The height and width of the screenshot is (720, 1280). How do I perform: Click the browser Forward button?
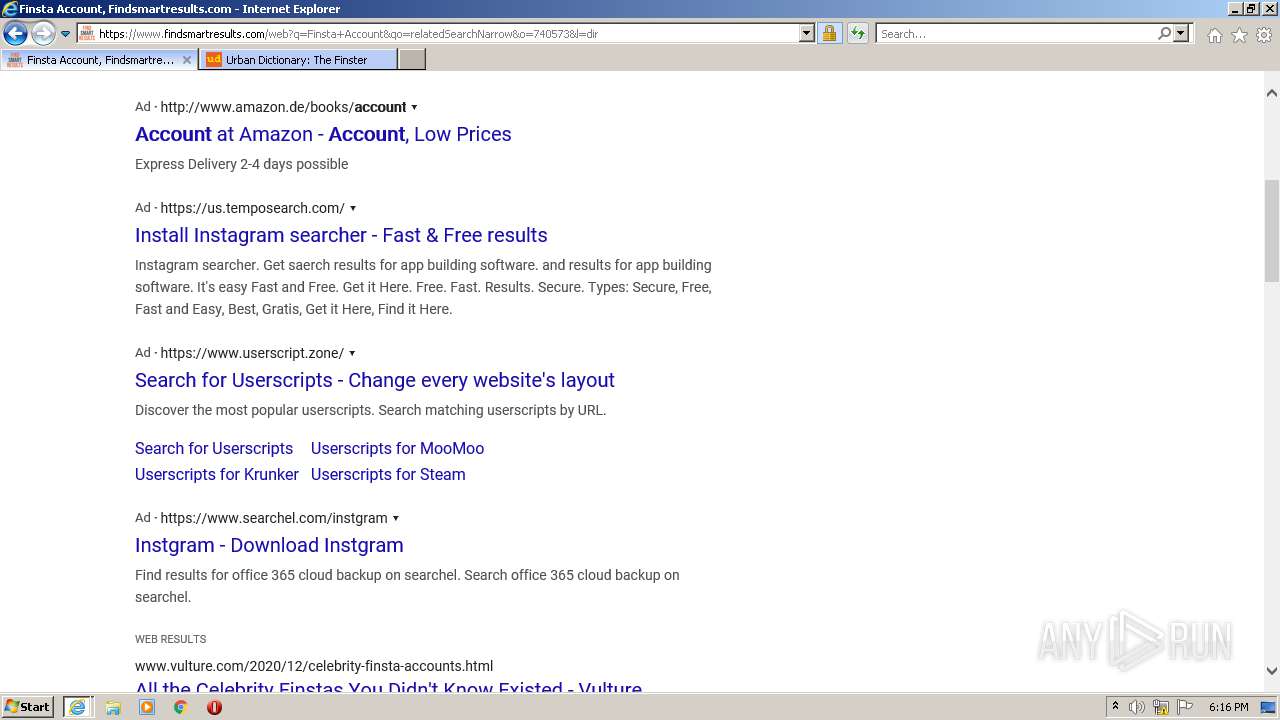43,34
